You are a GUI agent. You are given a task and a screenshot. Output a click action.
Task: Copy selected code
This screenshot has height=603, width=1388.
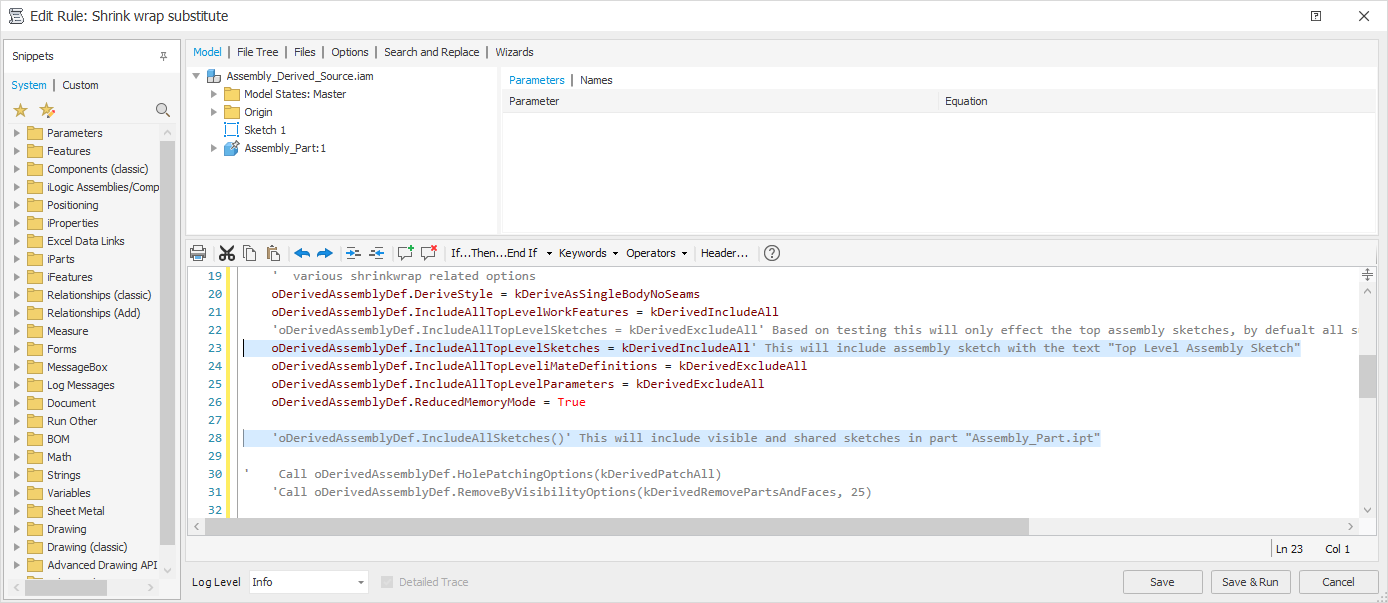[x=250, y=253]
